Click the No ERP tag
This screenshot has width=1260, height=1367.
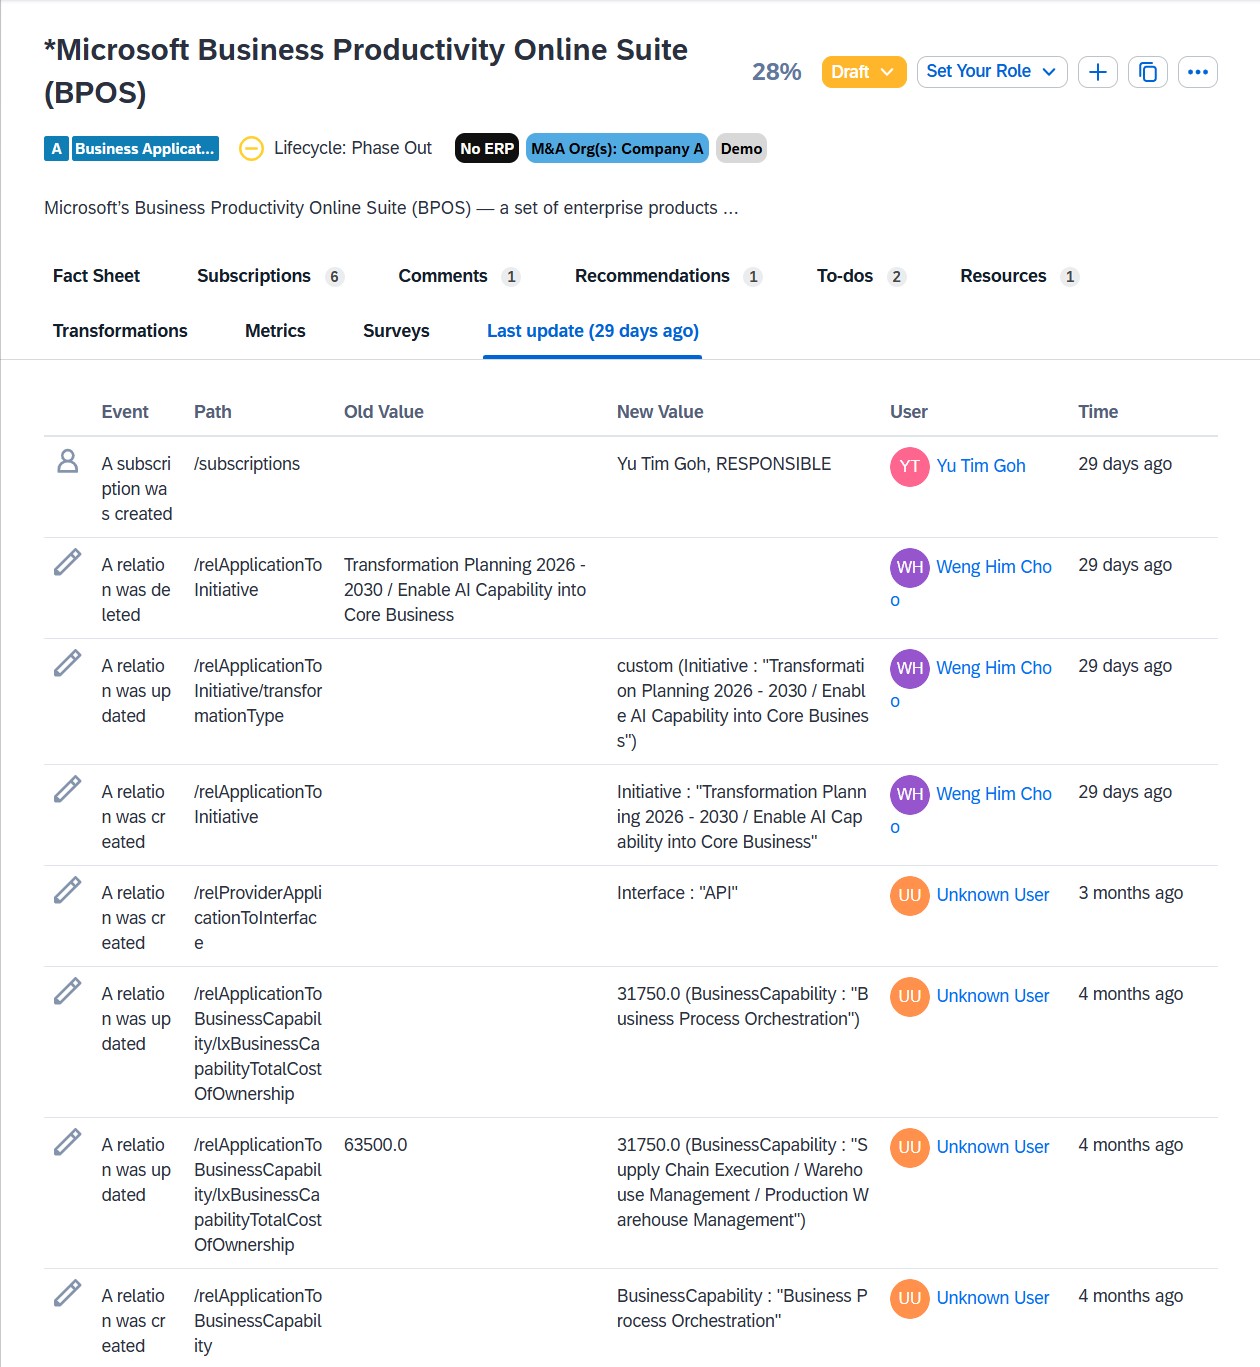487,148
